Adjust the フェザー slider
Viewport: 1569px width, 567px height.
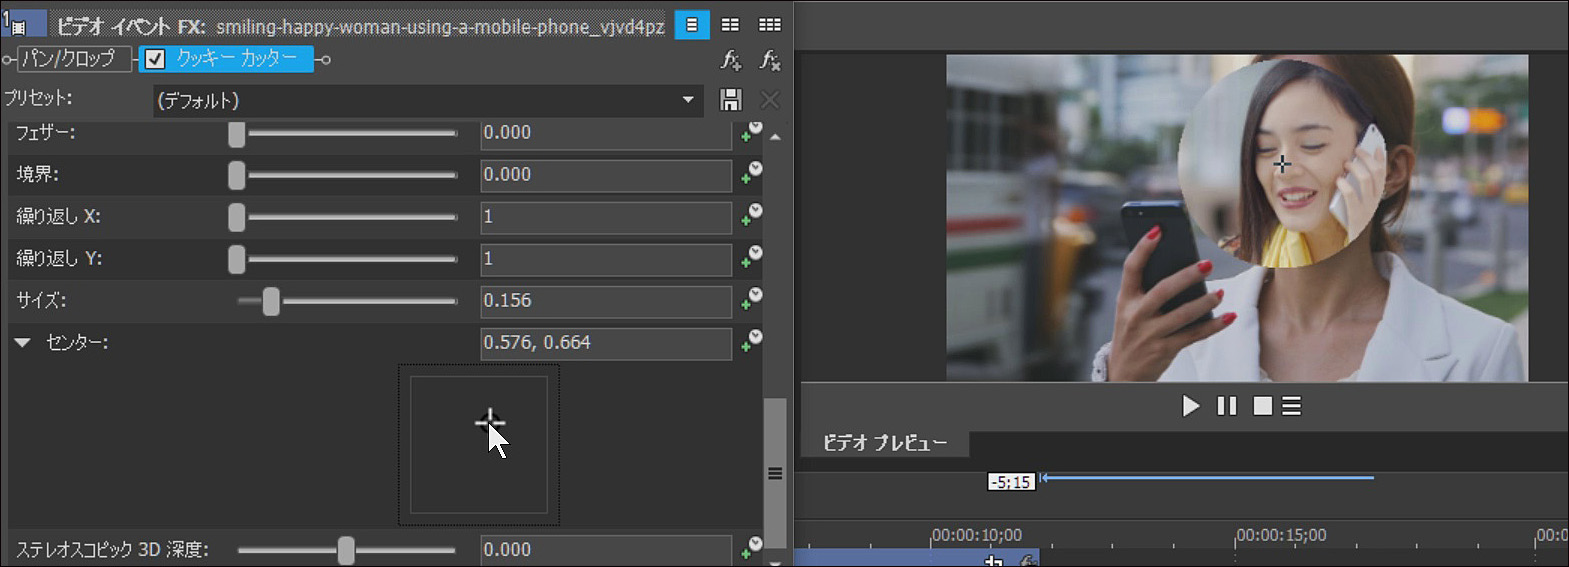click(x=236, y=133)
